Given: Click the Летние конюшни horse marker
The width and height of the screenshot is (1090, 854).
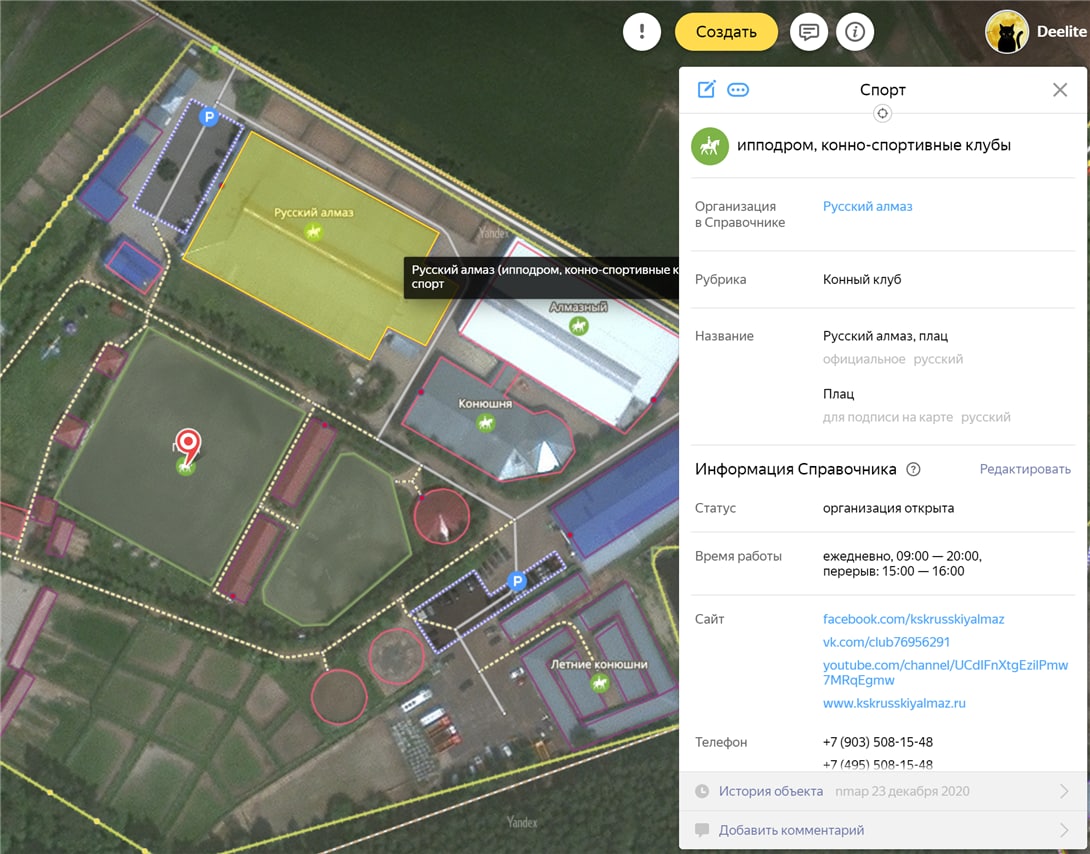Looking at the screenshot, I should pyautogui.click(x=599, y=682).
